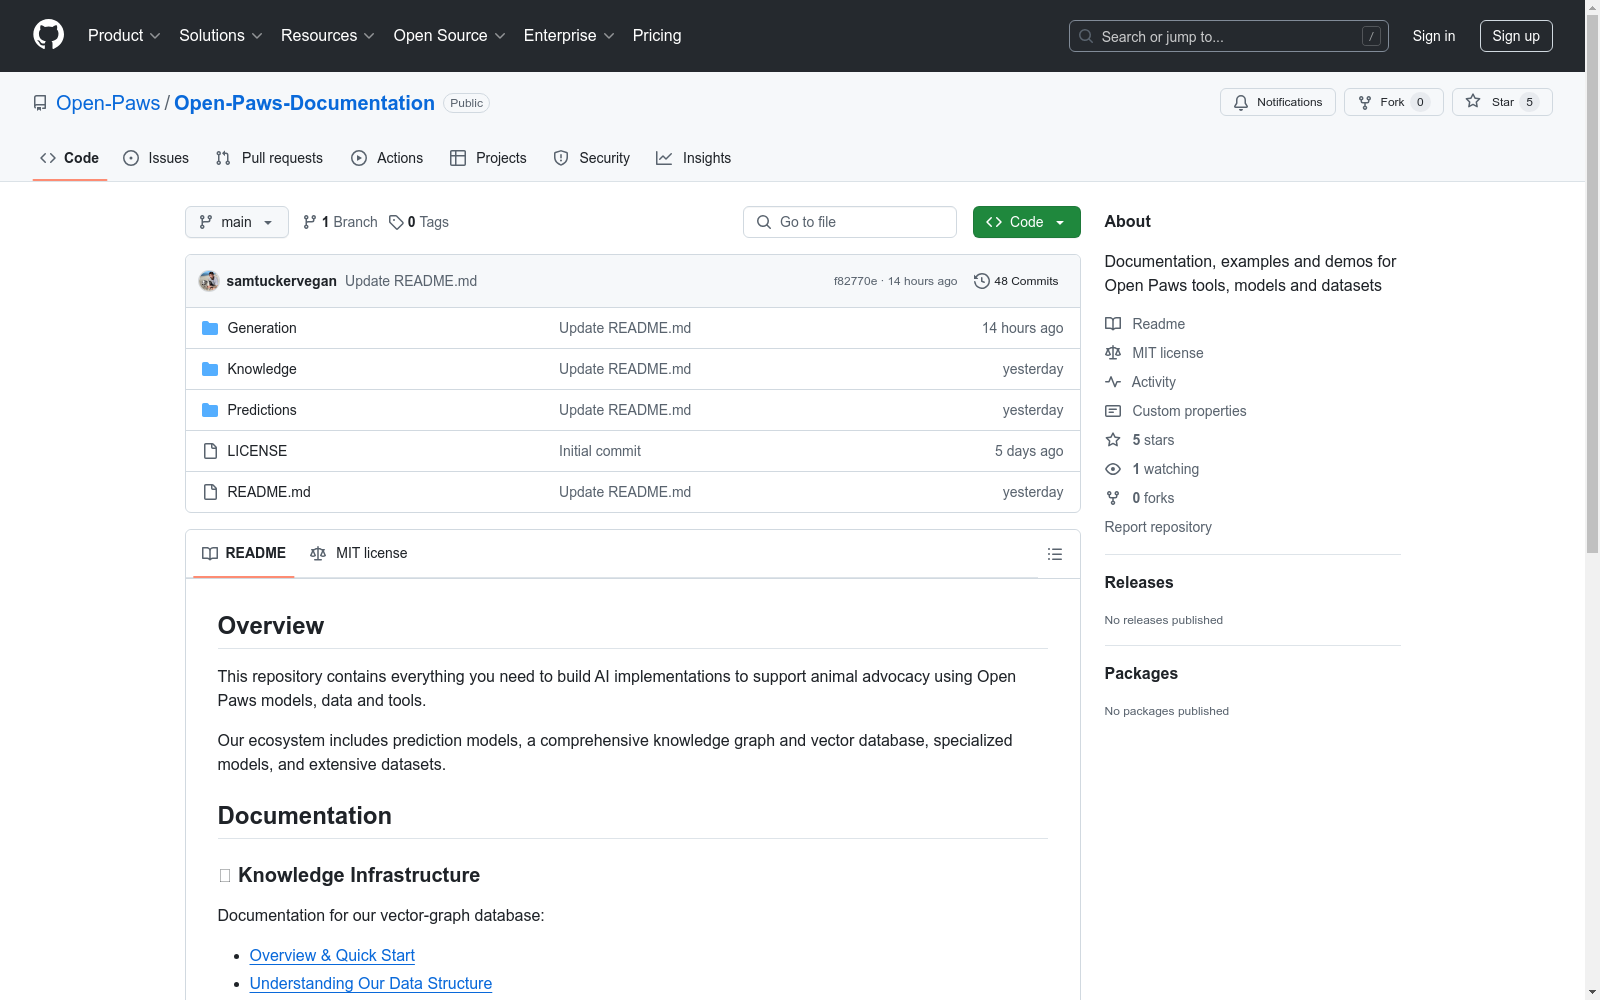This screenshot has width=1600, height=1000.
Task: Click the repository book icon beside Open-Paws
Action: click(40, 103)
